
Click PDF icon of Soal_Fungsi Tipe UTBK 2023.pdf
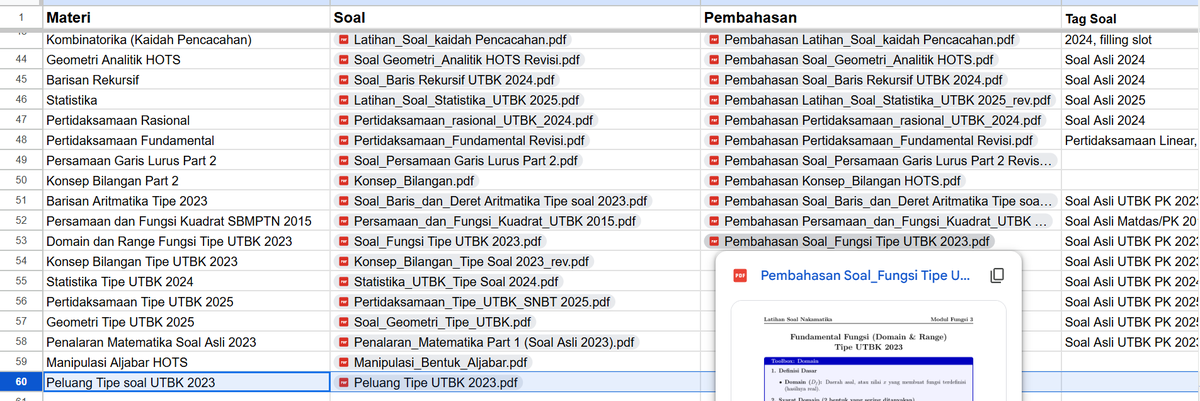[x=343, y=242]
